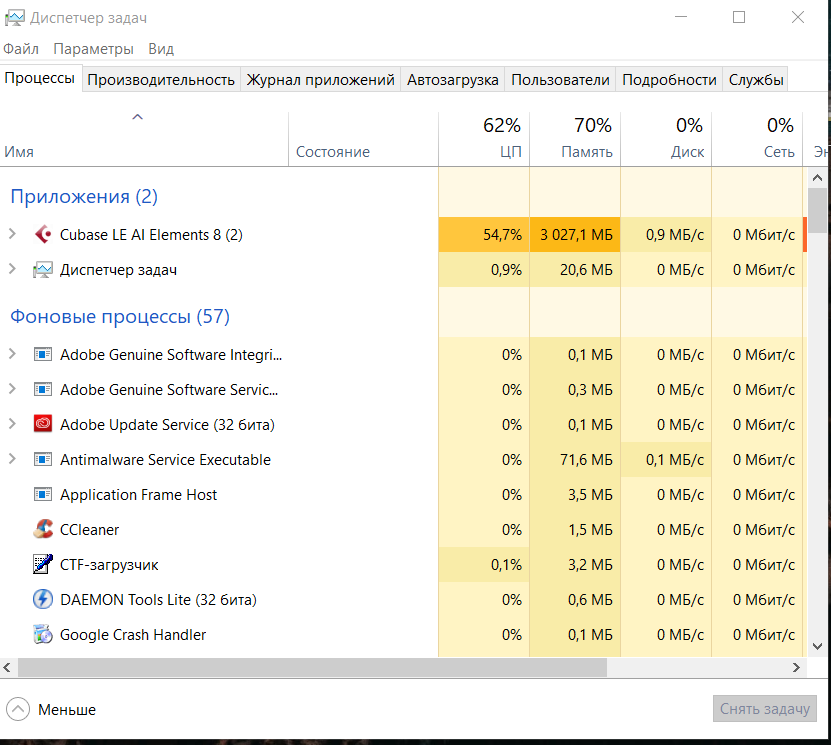
Task: Click the Фоновые процессы (57) group heading
Action: [120, 316]
